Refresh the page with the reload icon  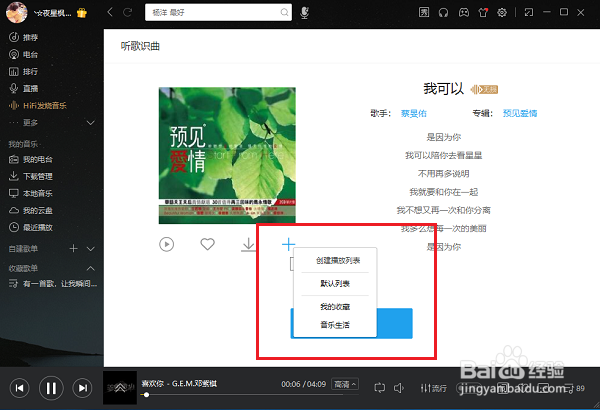127,12
